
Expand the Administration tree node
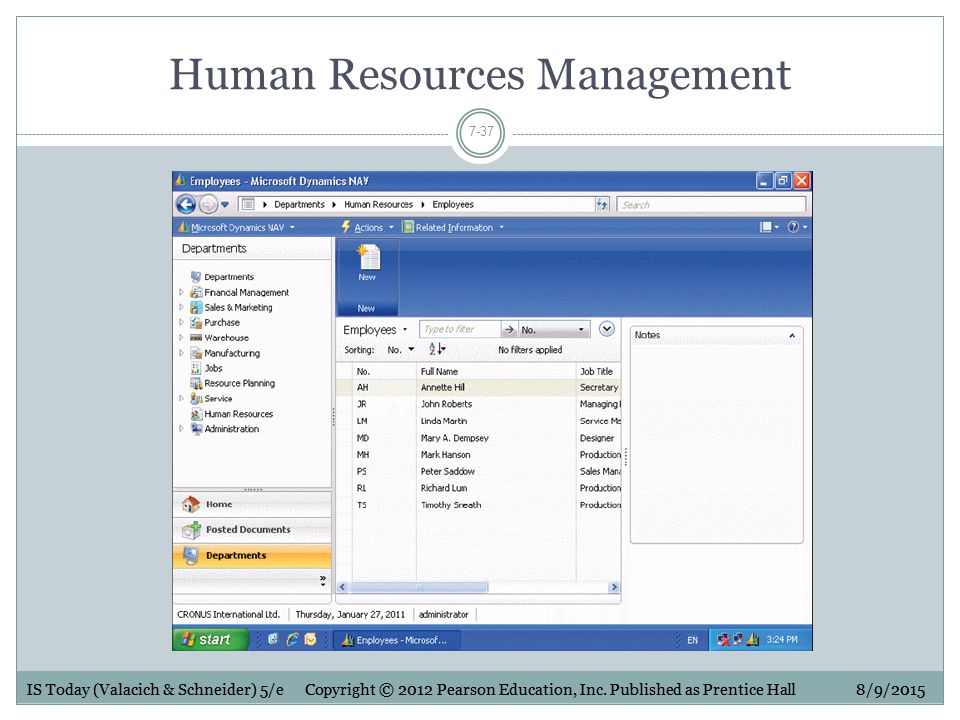click(181, 429)
